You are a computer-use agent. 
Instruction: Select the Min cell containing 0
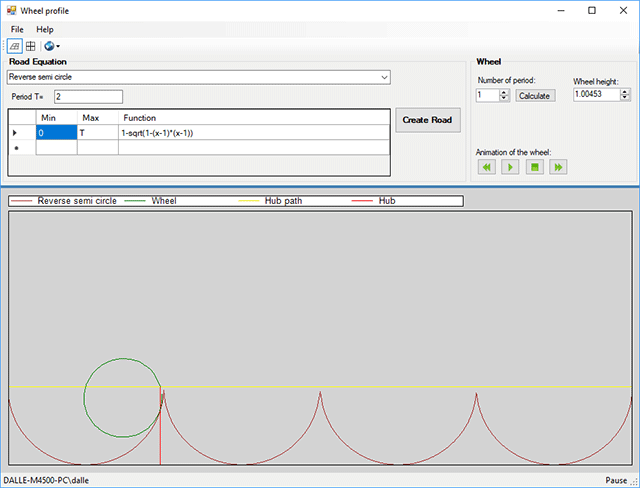coord(56,133)
